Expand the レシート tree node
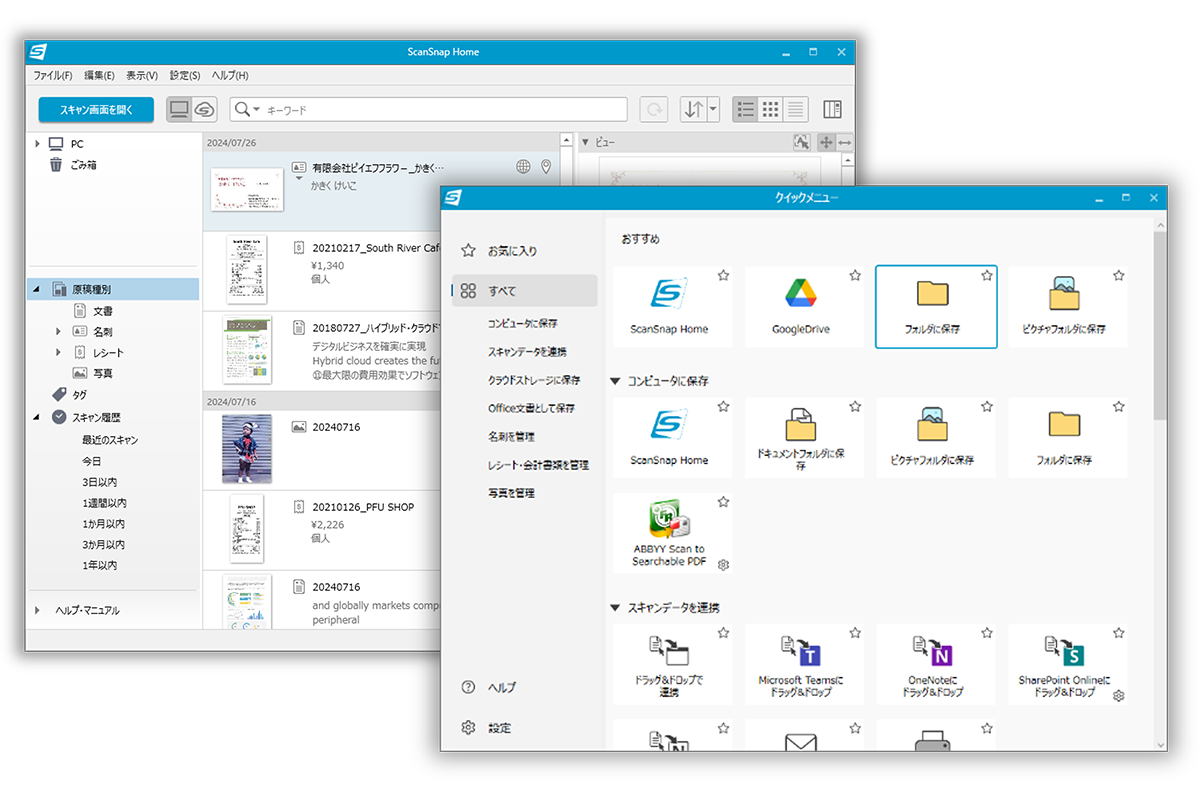Screen dimensions: 1200x800 click(58, 352)
